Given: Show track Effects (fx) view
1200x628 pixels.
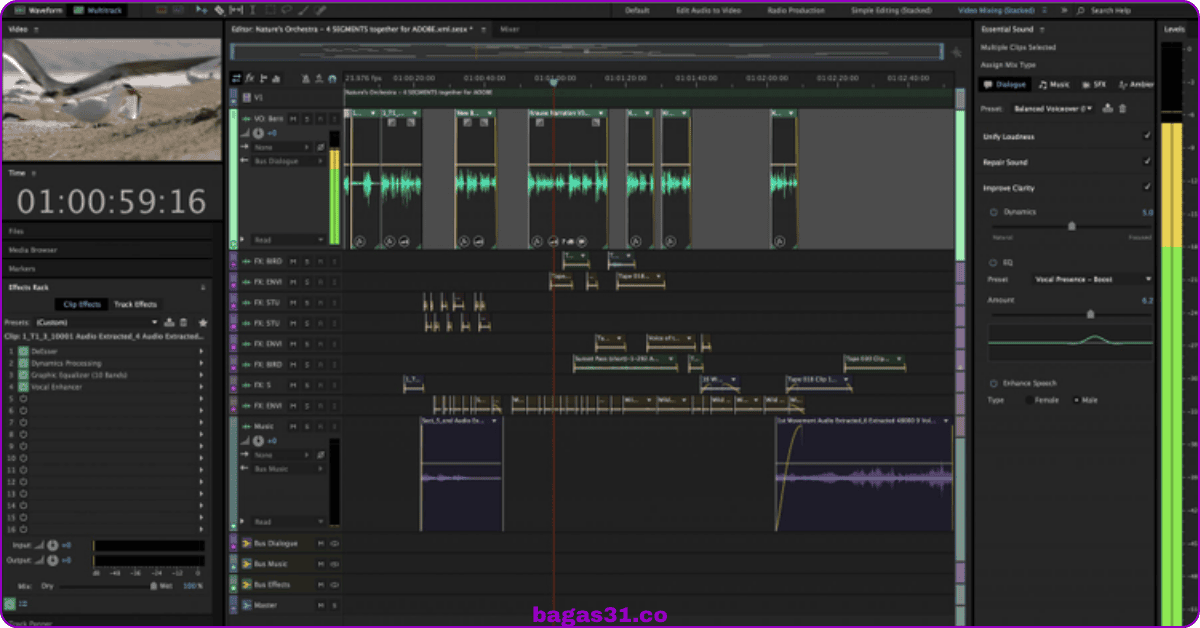Looking at the screenshot, I should click(x=250, y=78).
